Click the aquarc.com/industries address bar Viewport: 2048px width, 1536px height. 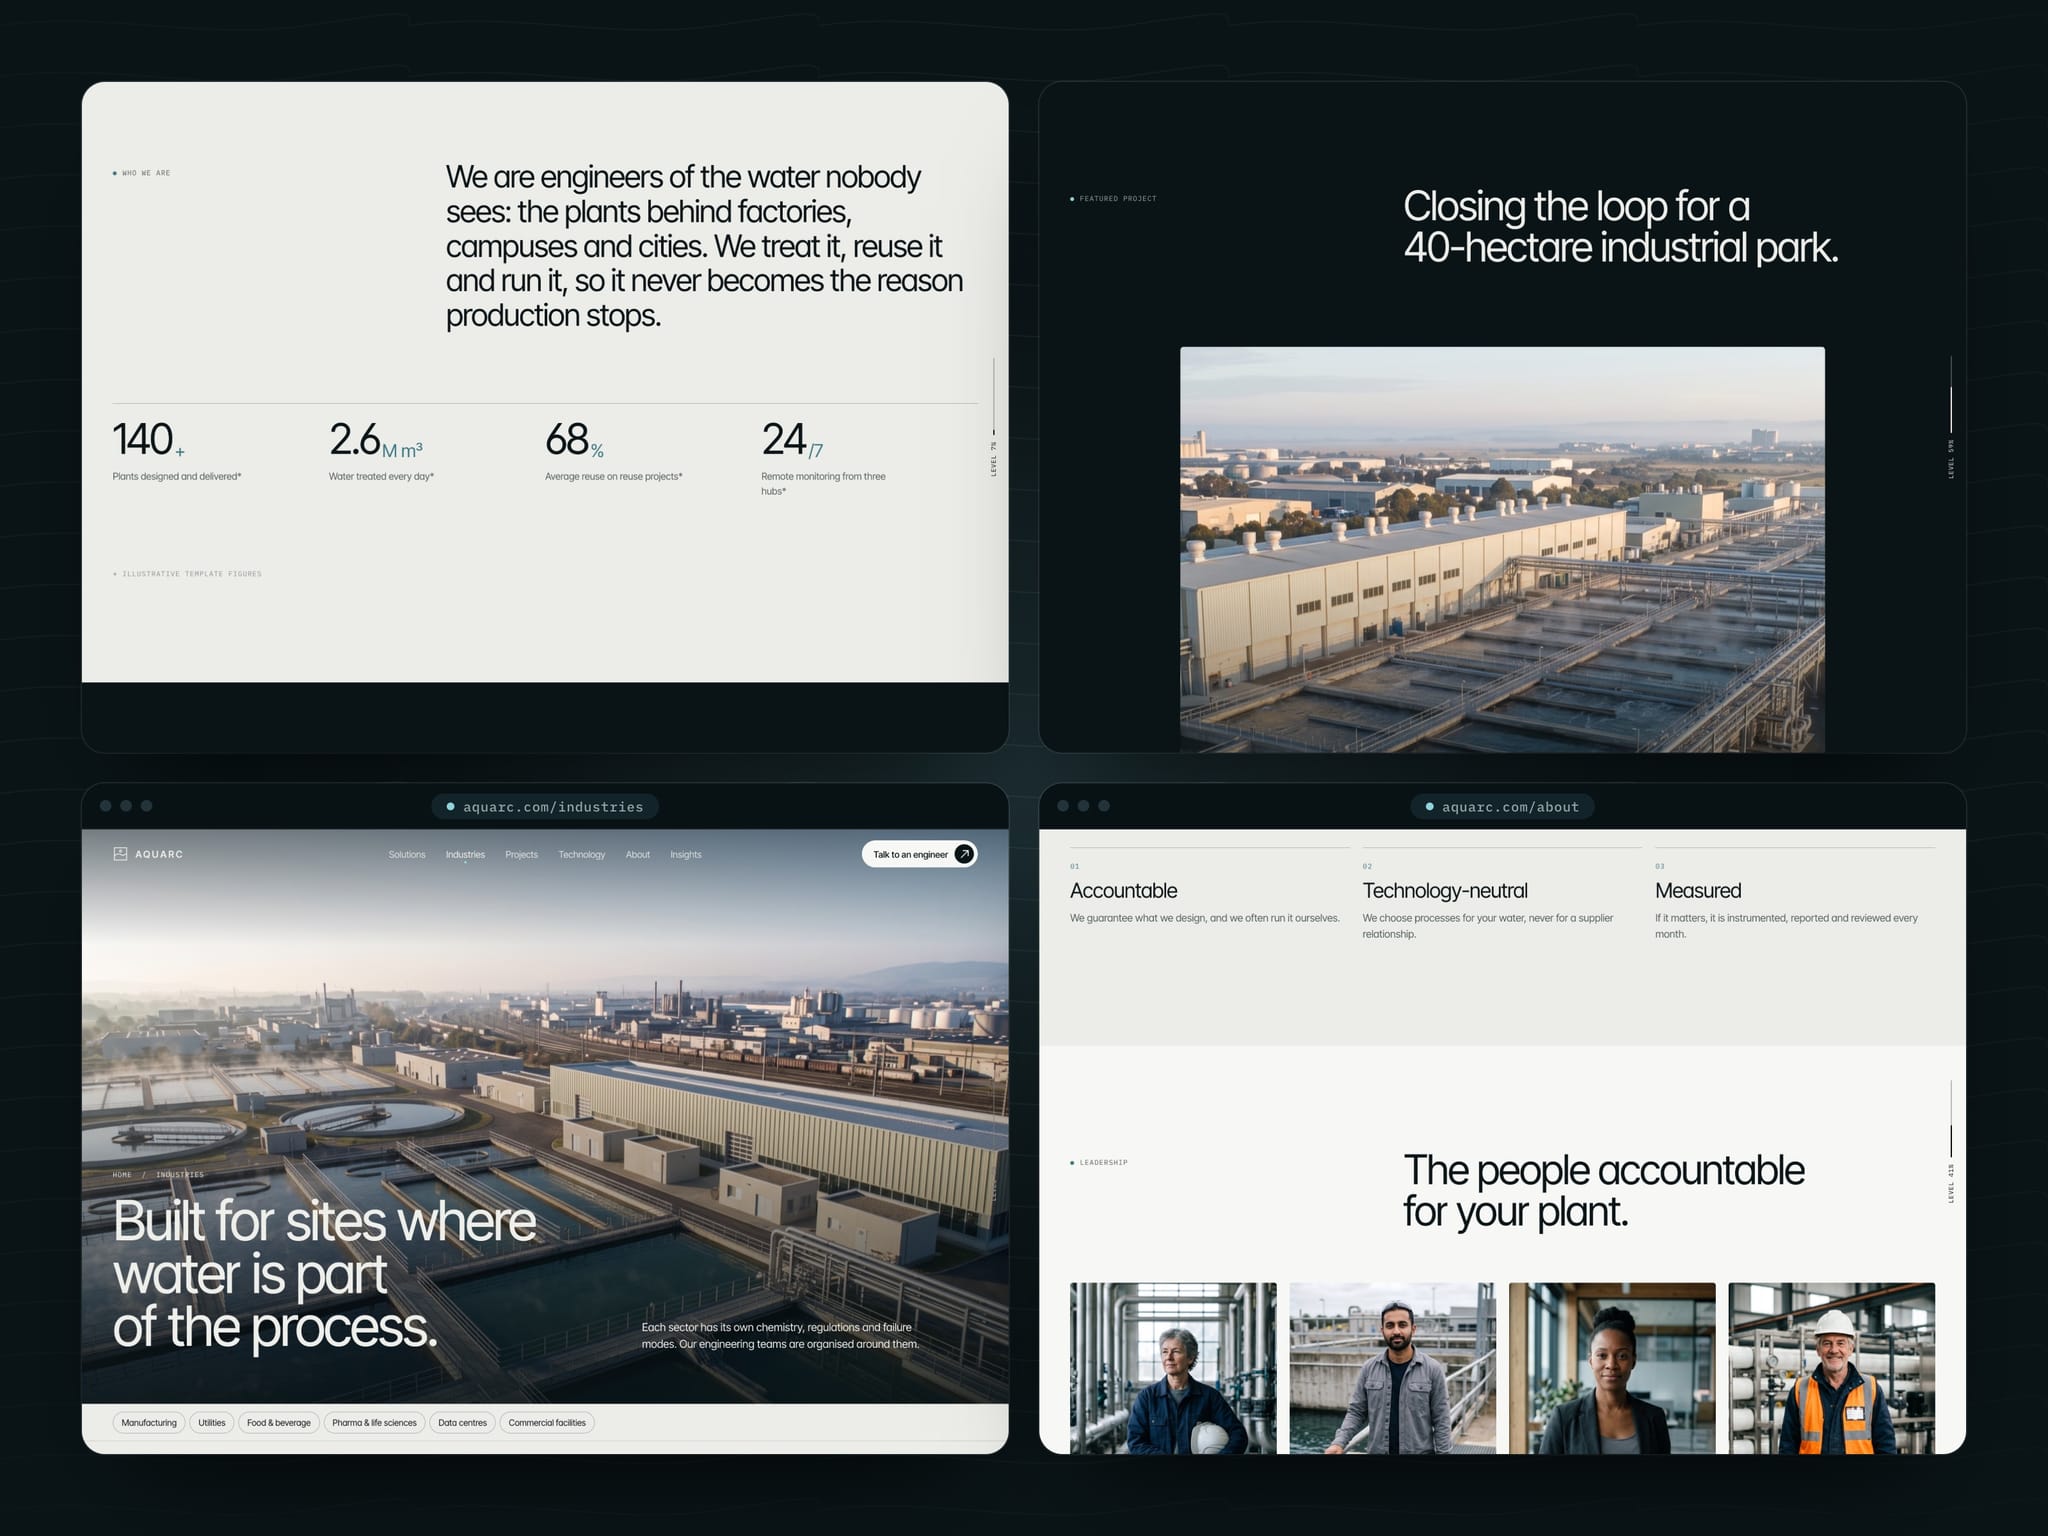point(545,807)
